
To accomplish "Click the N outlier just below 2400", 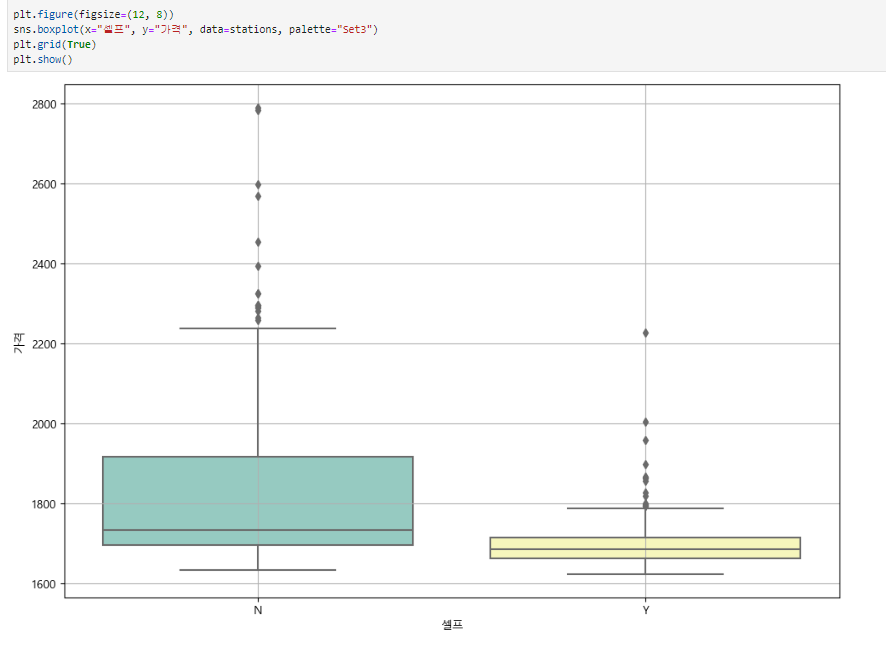I will click(258, 266).
